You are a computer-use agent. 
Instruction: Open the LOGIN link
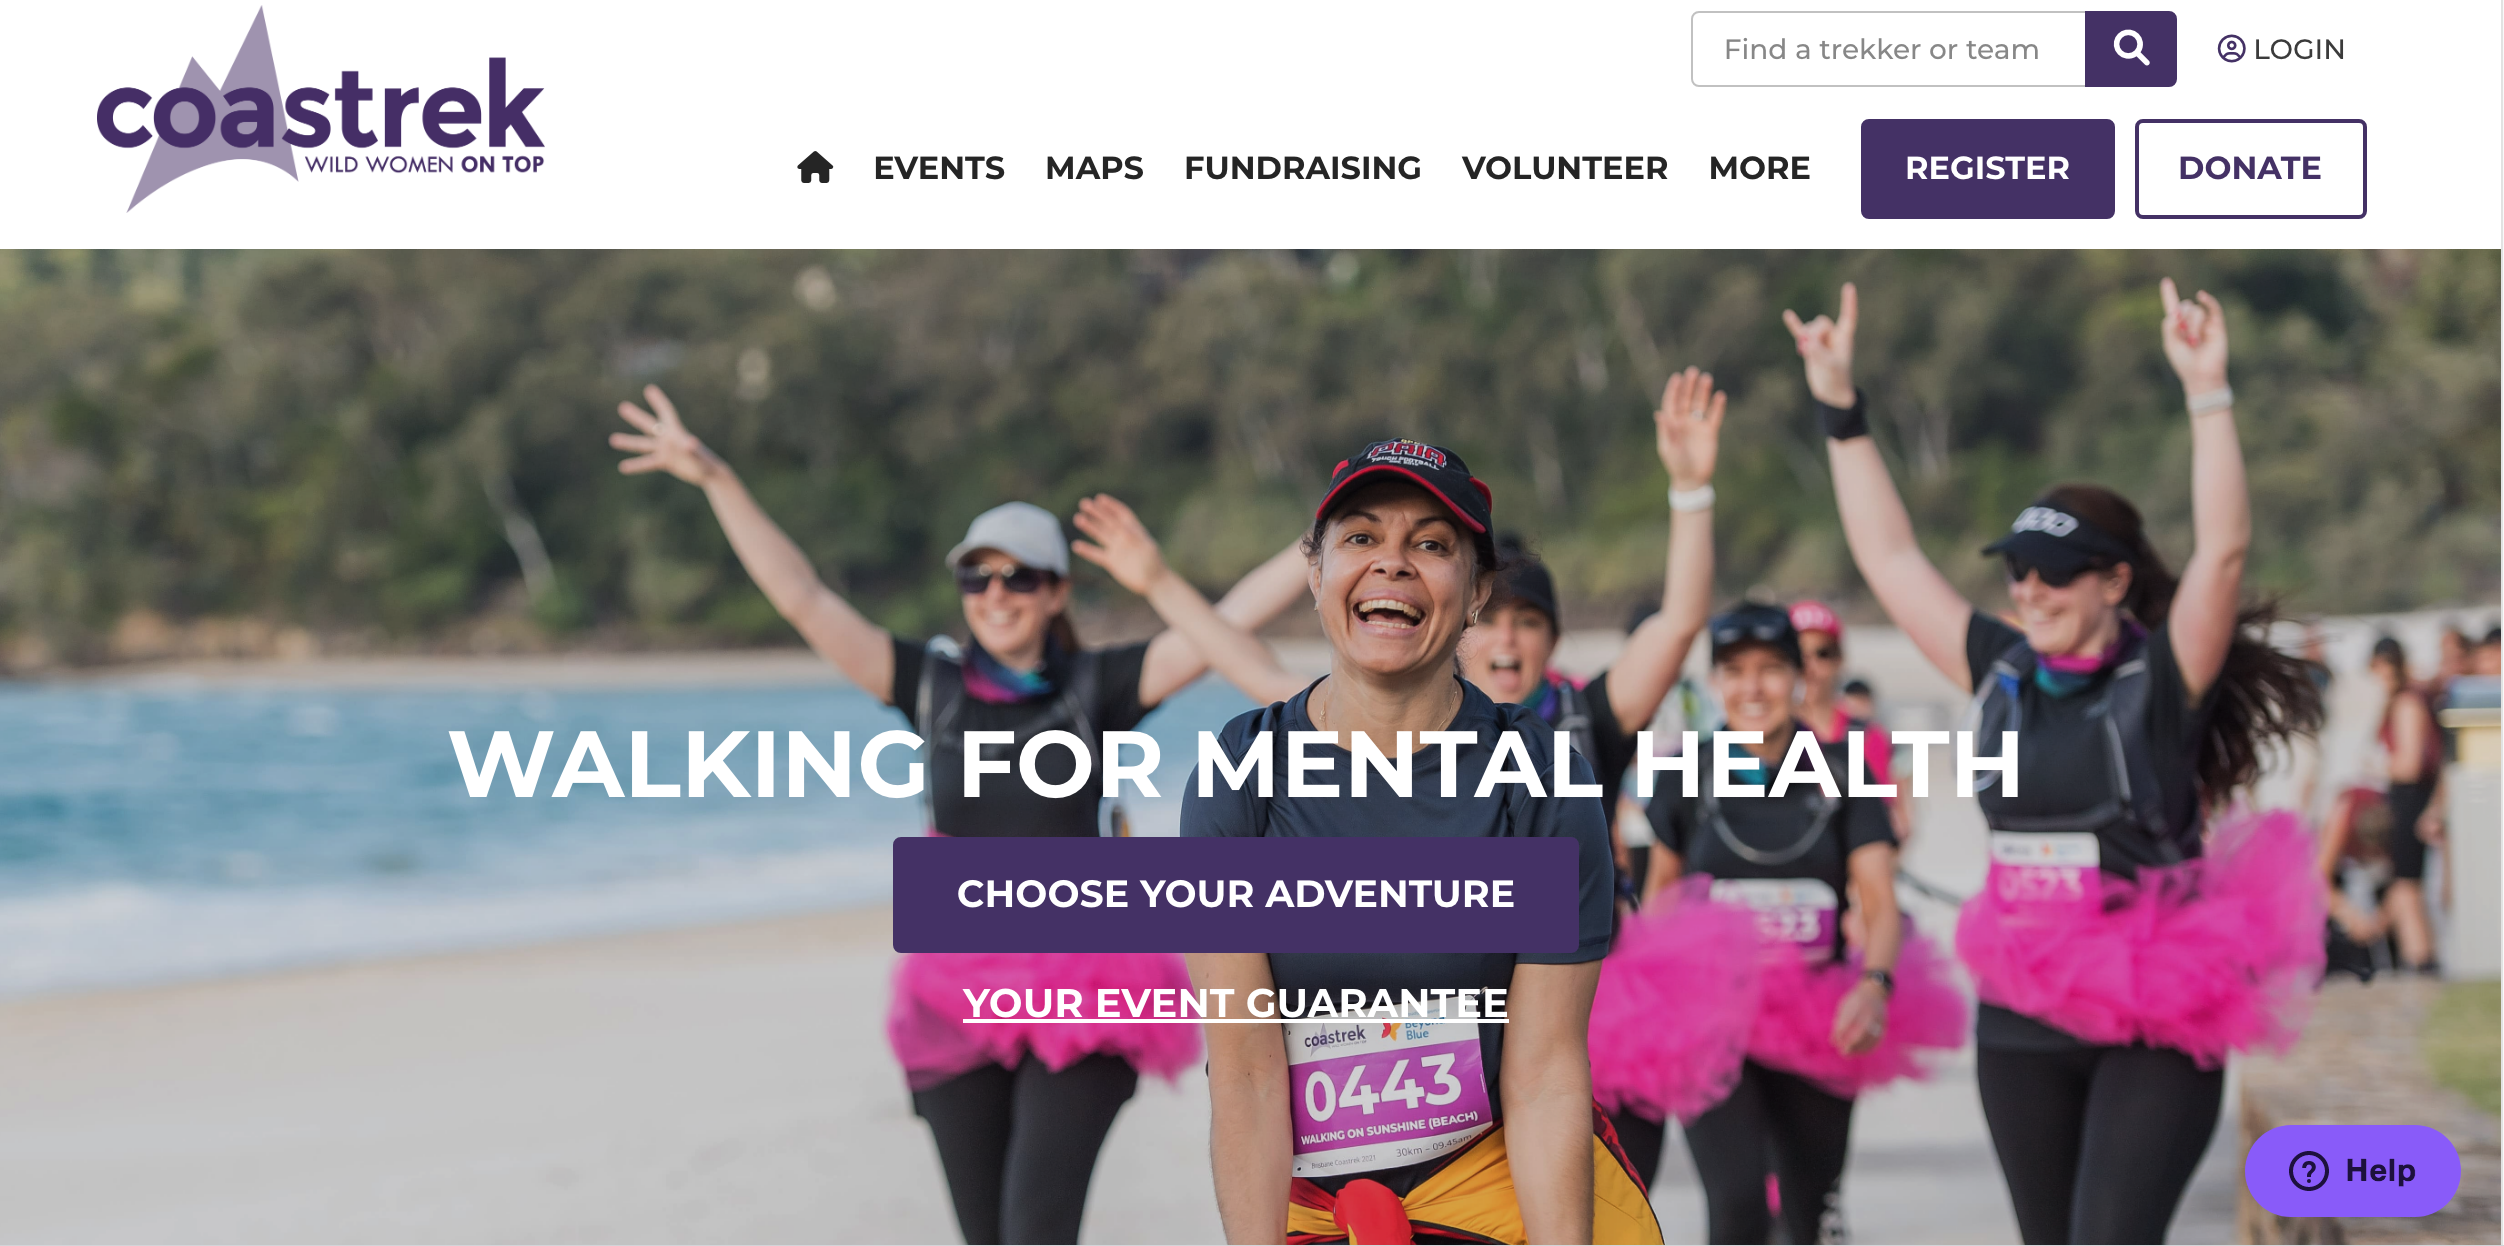(x=2281, y=49)
